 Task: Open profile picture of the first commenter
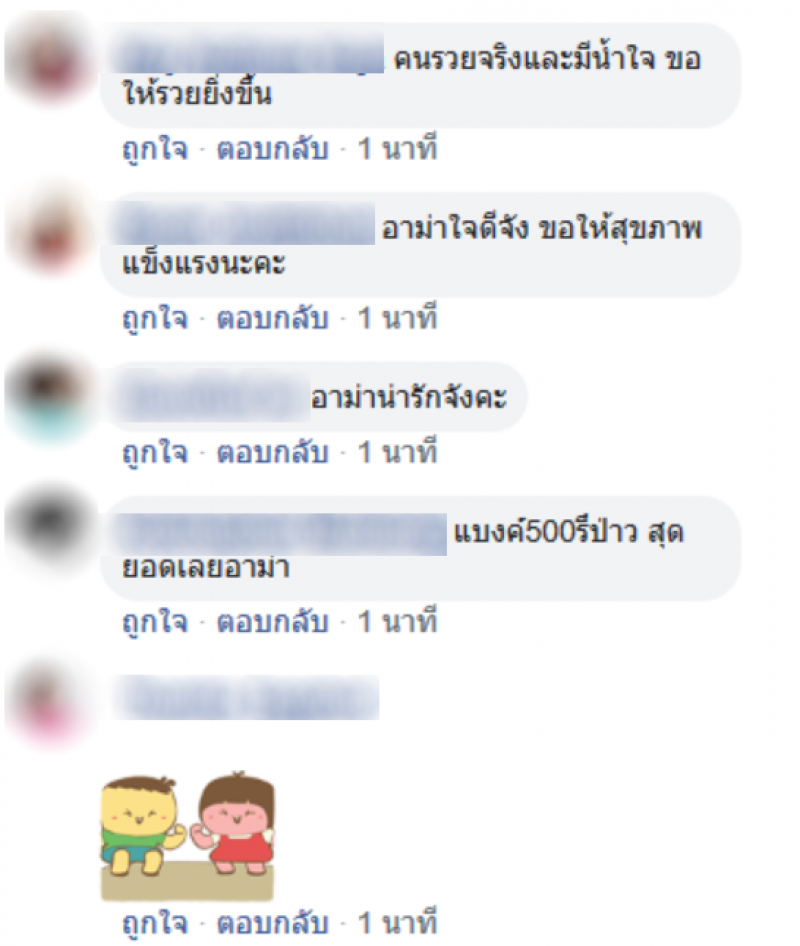pyautogui.click(x=51, y=62)
